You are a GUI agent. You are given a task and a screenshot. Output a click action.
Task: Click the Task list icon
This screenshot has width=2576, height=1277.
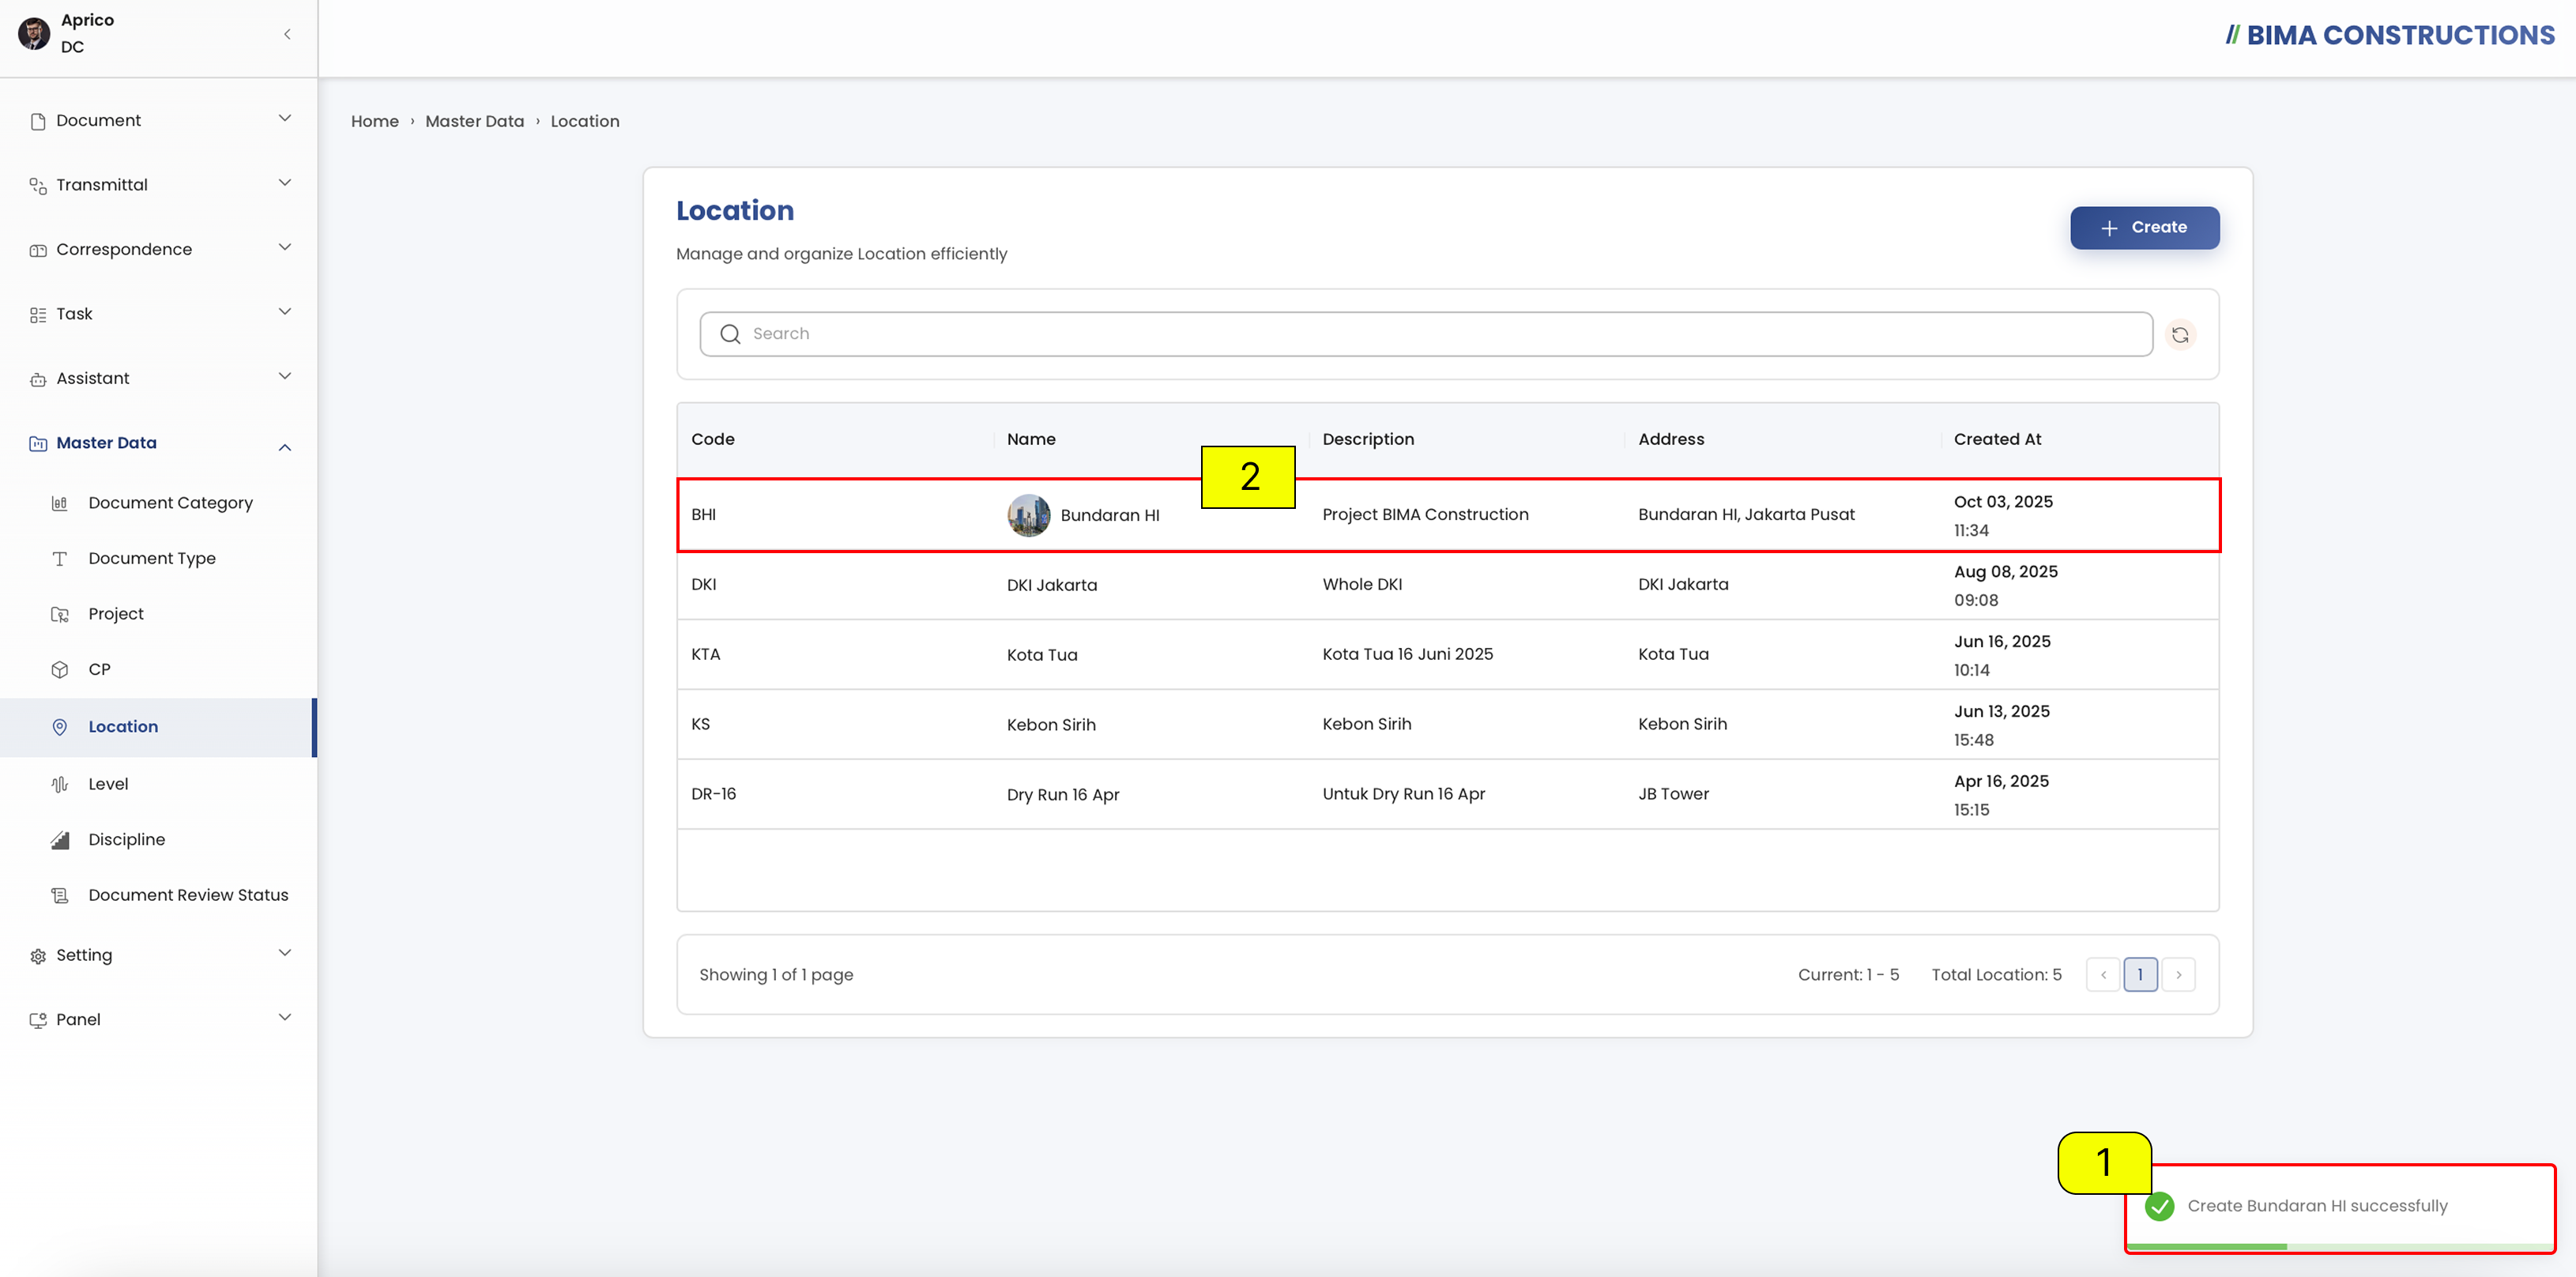[x=38, y=315]
